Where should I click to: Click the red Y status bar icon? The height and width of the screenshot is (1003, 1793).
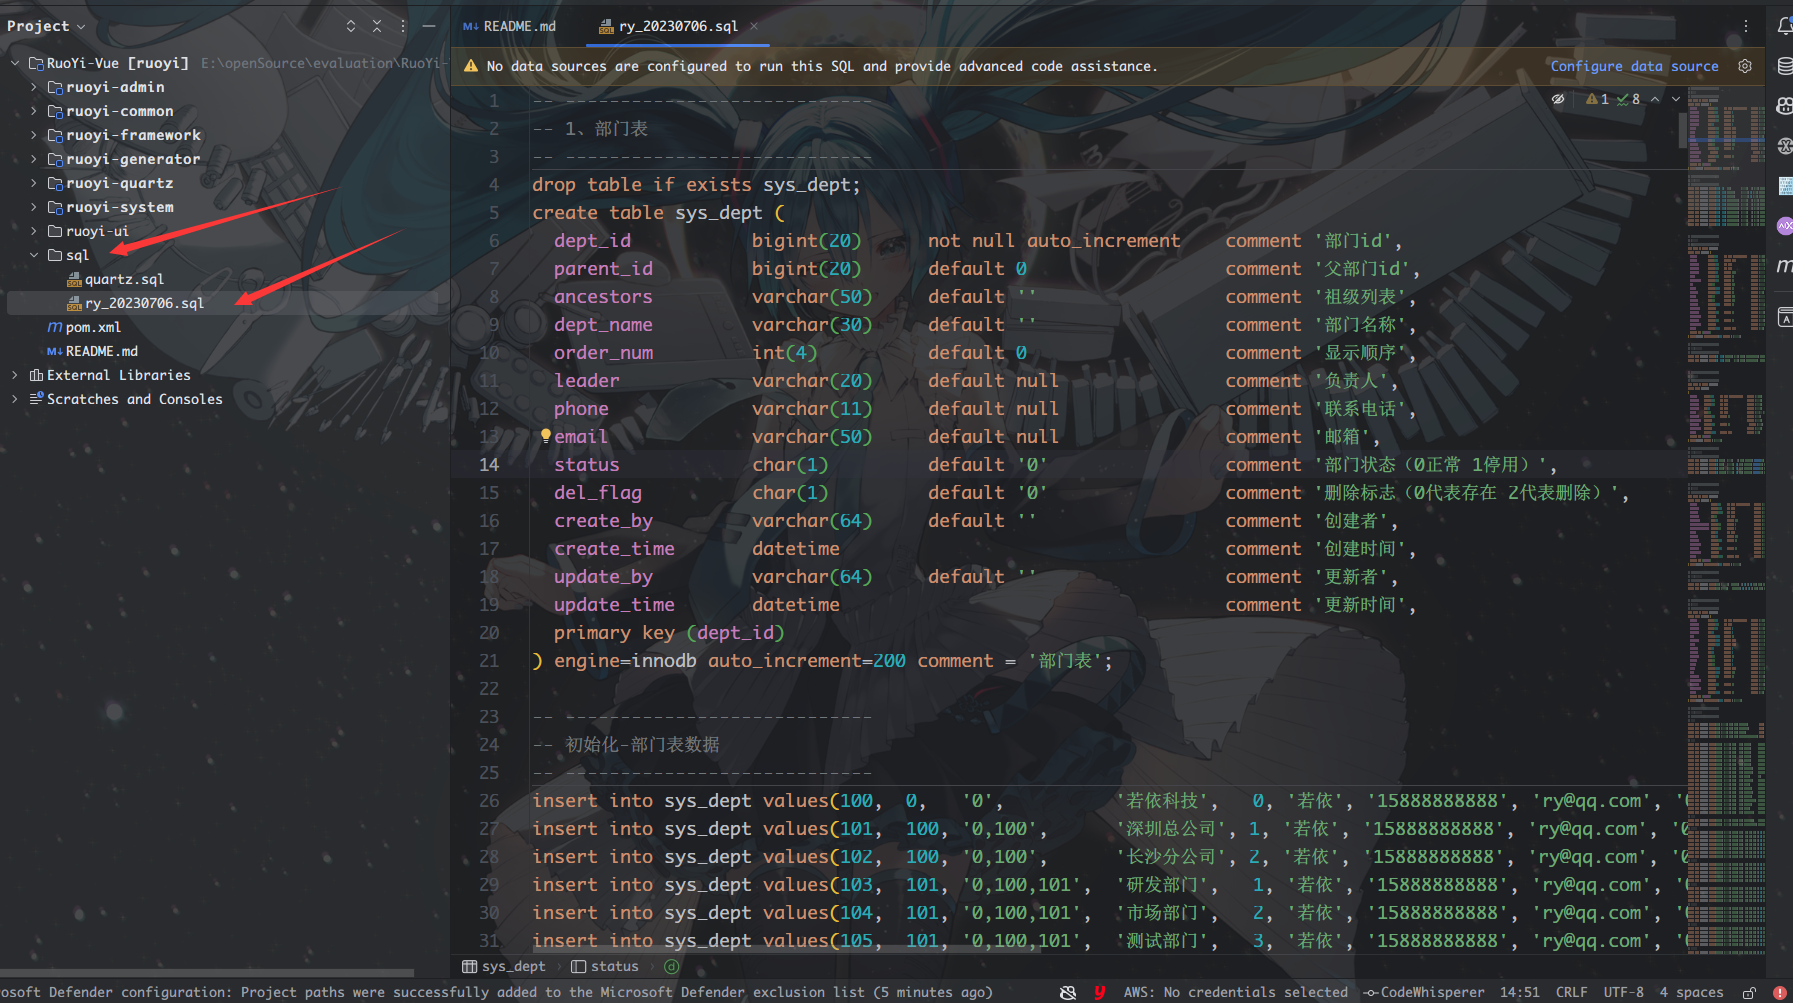(1099, 992)
